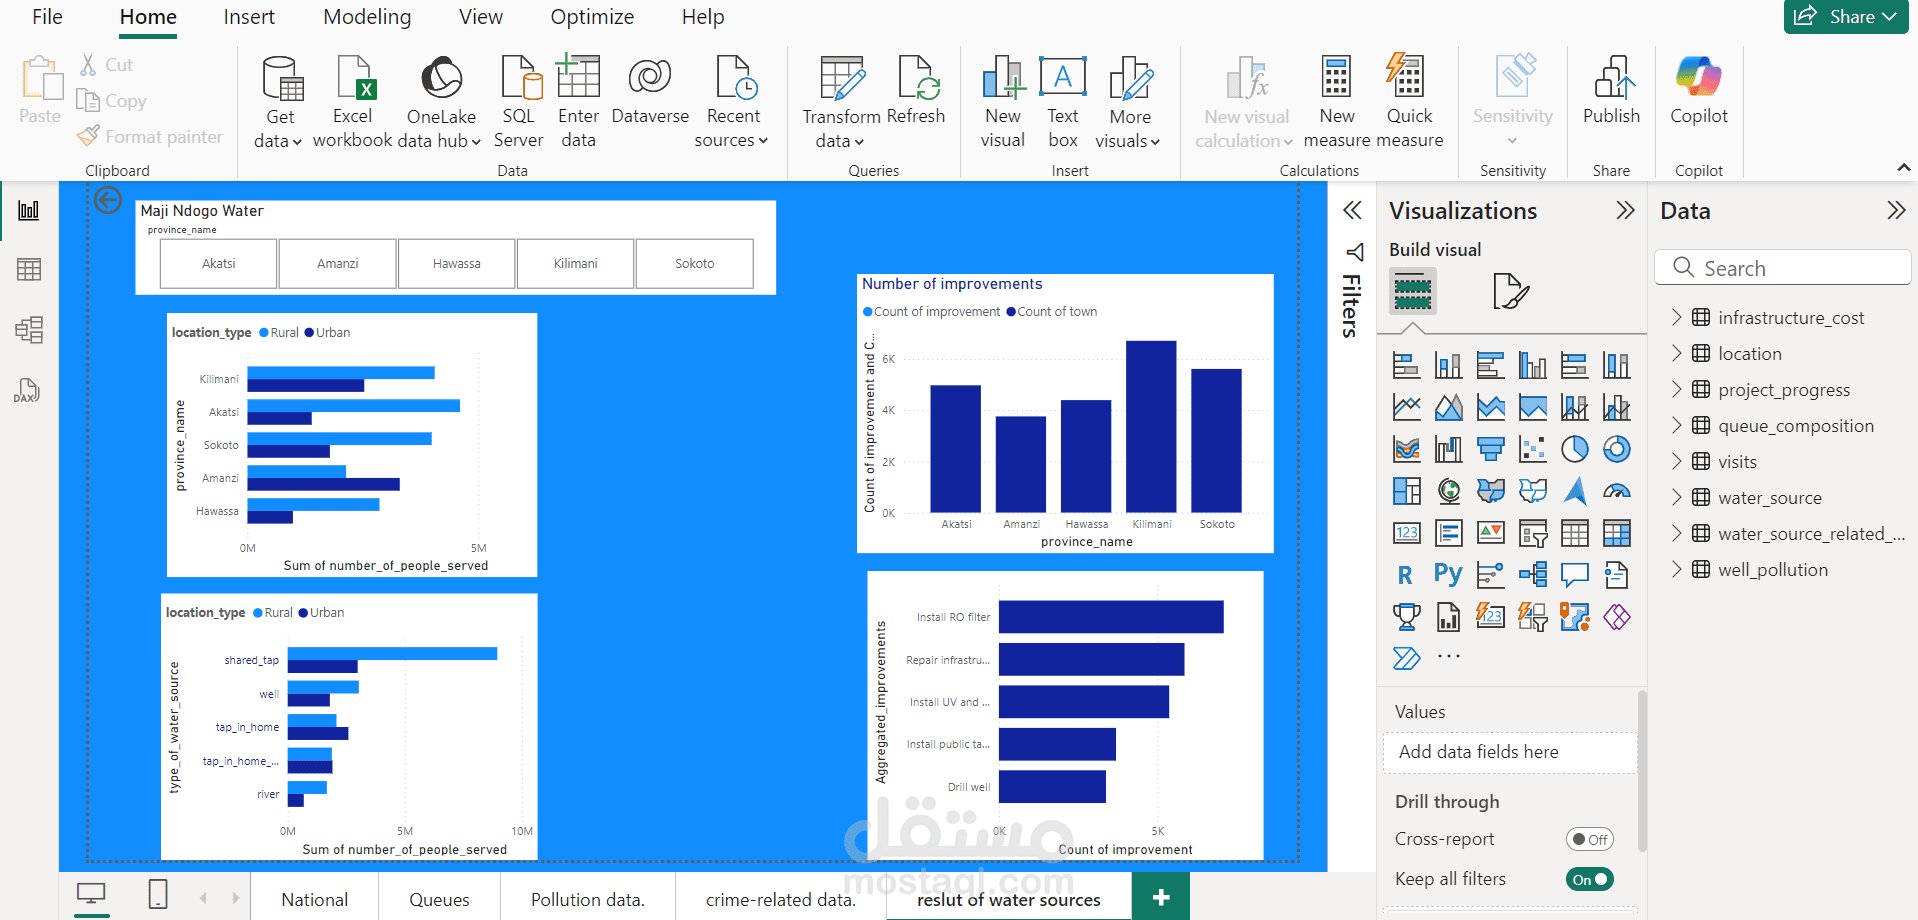
Task: Expand the location table fields
Action: [x=1677, y=354]
